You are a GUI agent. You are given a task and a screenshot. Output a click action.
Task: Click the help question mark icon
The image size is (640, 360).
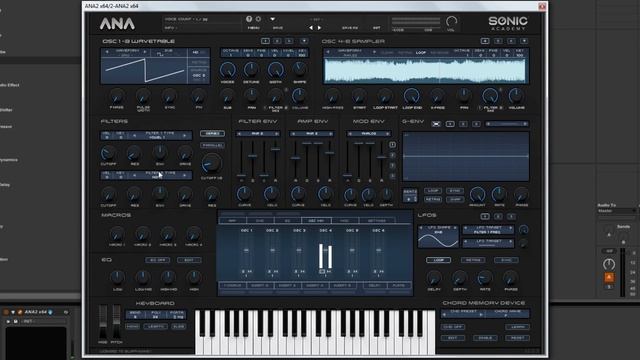[x=249, y=19]
